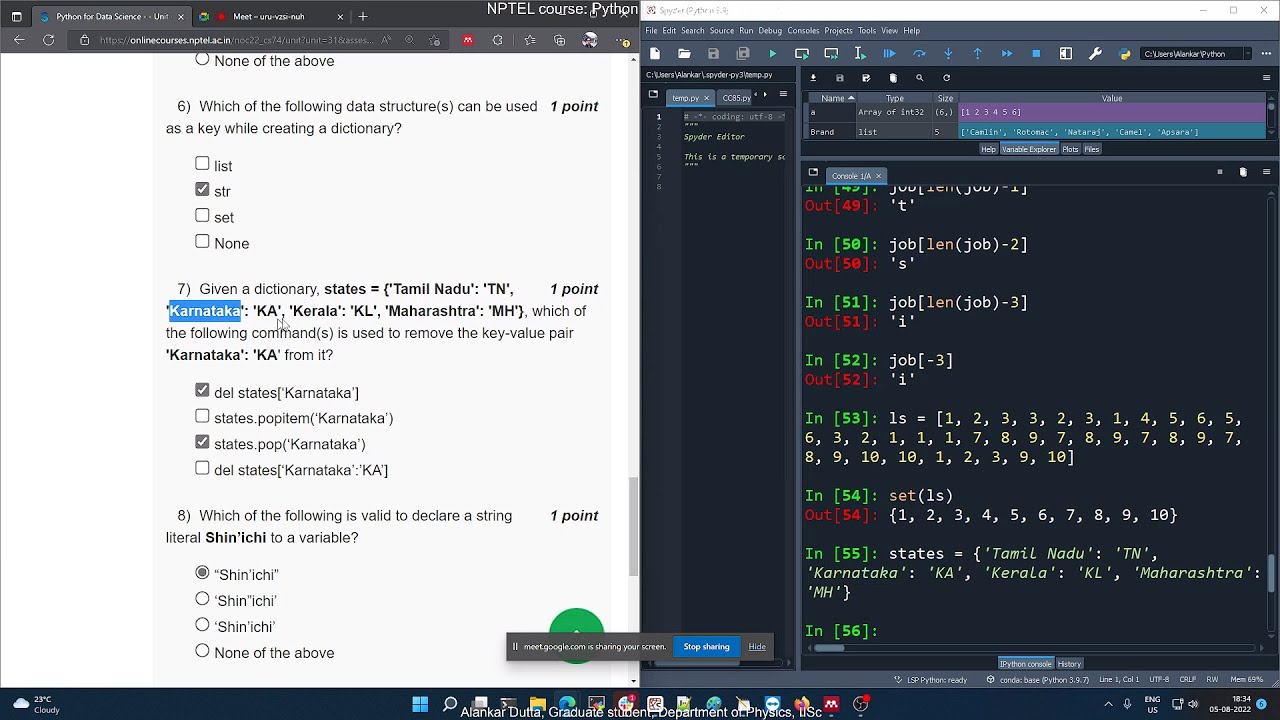
Task: Run cell and advance icon
Action: [831, 54]
